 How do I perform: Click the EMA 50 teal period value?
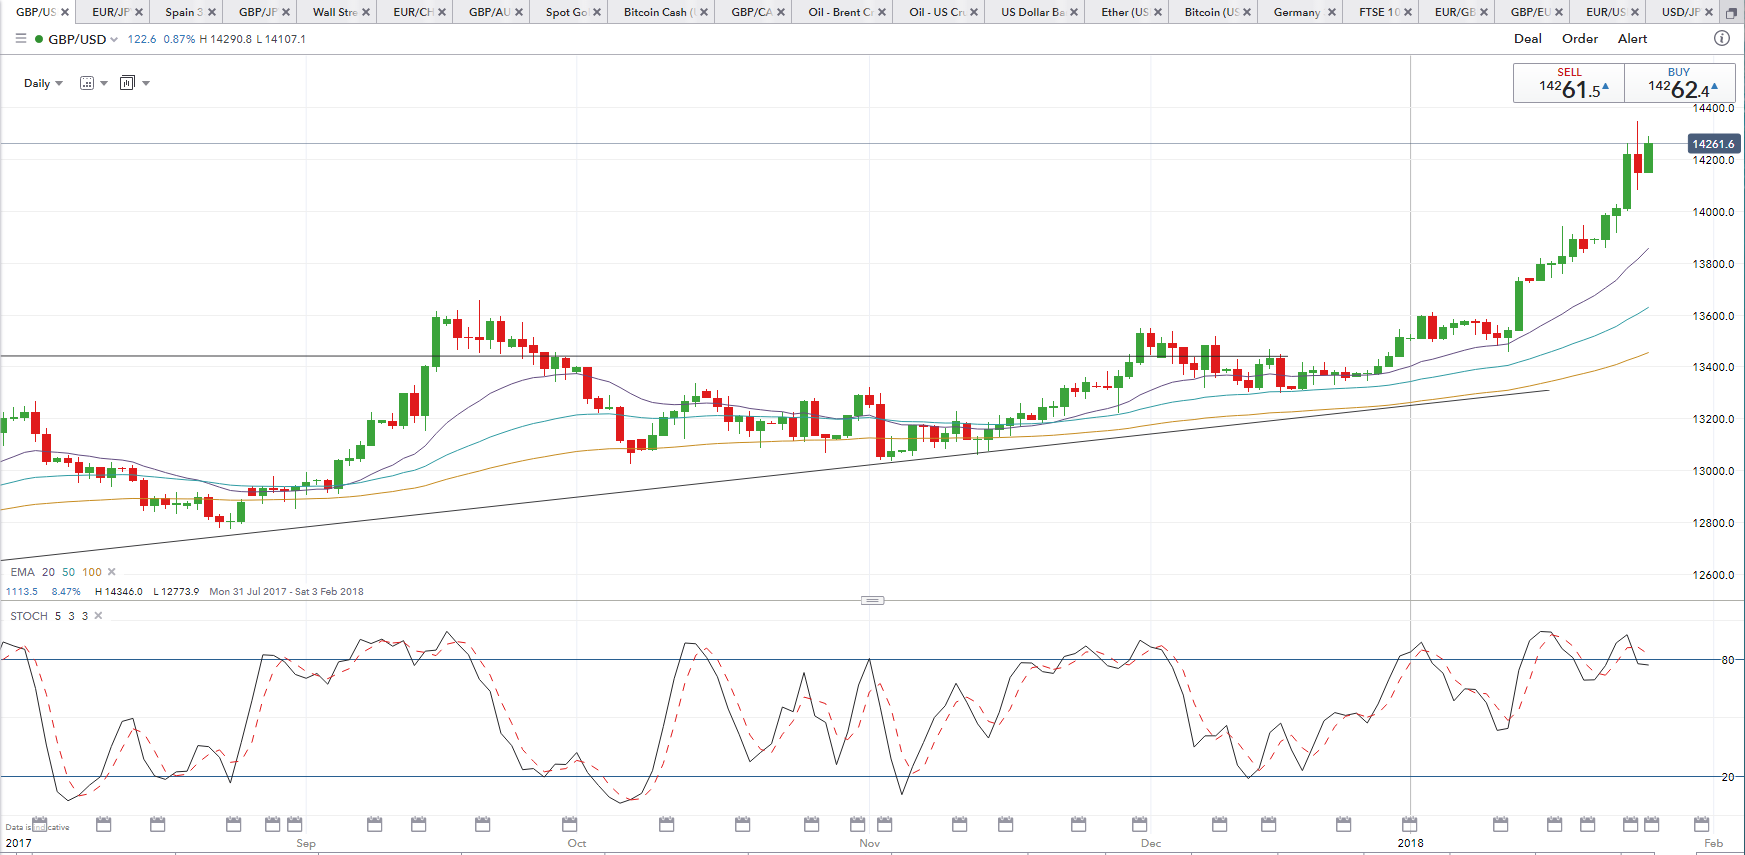(x=68, y=572)
